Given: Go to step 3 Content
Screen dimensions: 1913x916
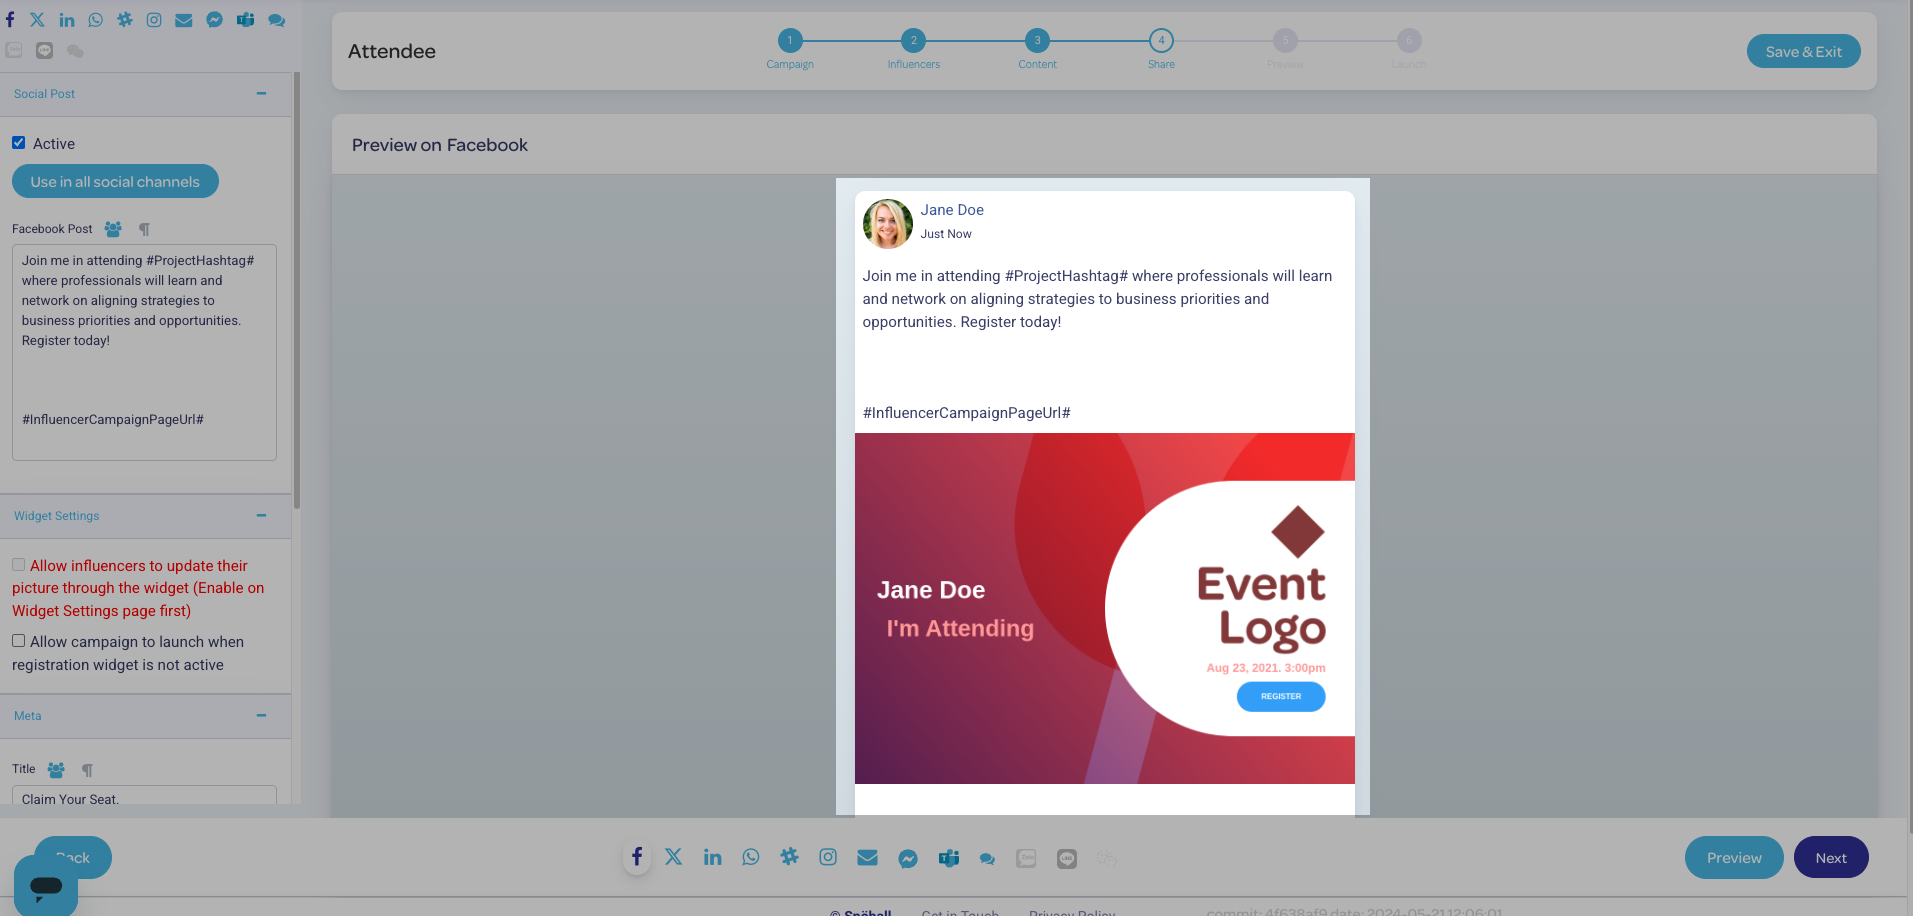Looking at the screenshot, I should tap(1037, 41).
